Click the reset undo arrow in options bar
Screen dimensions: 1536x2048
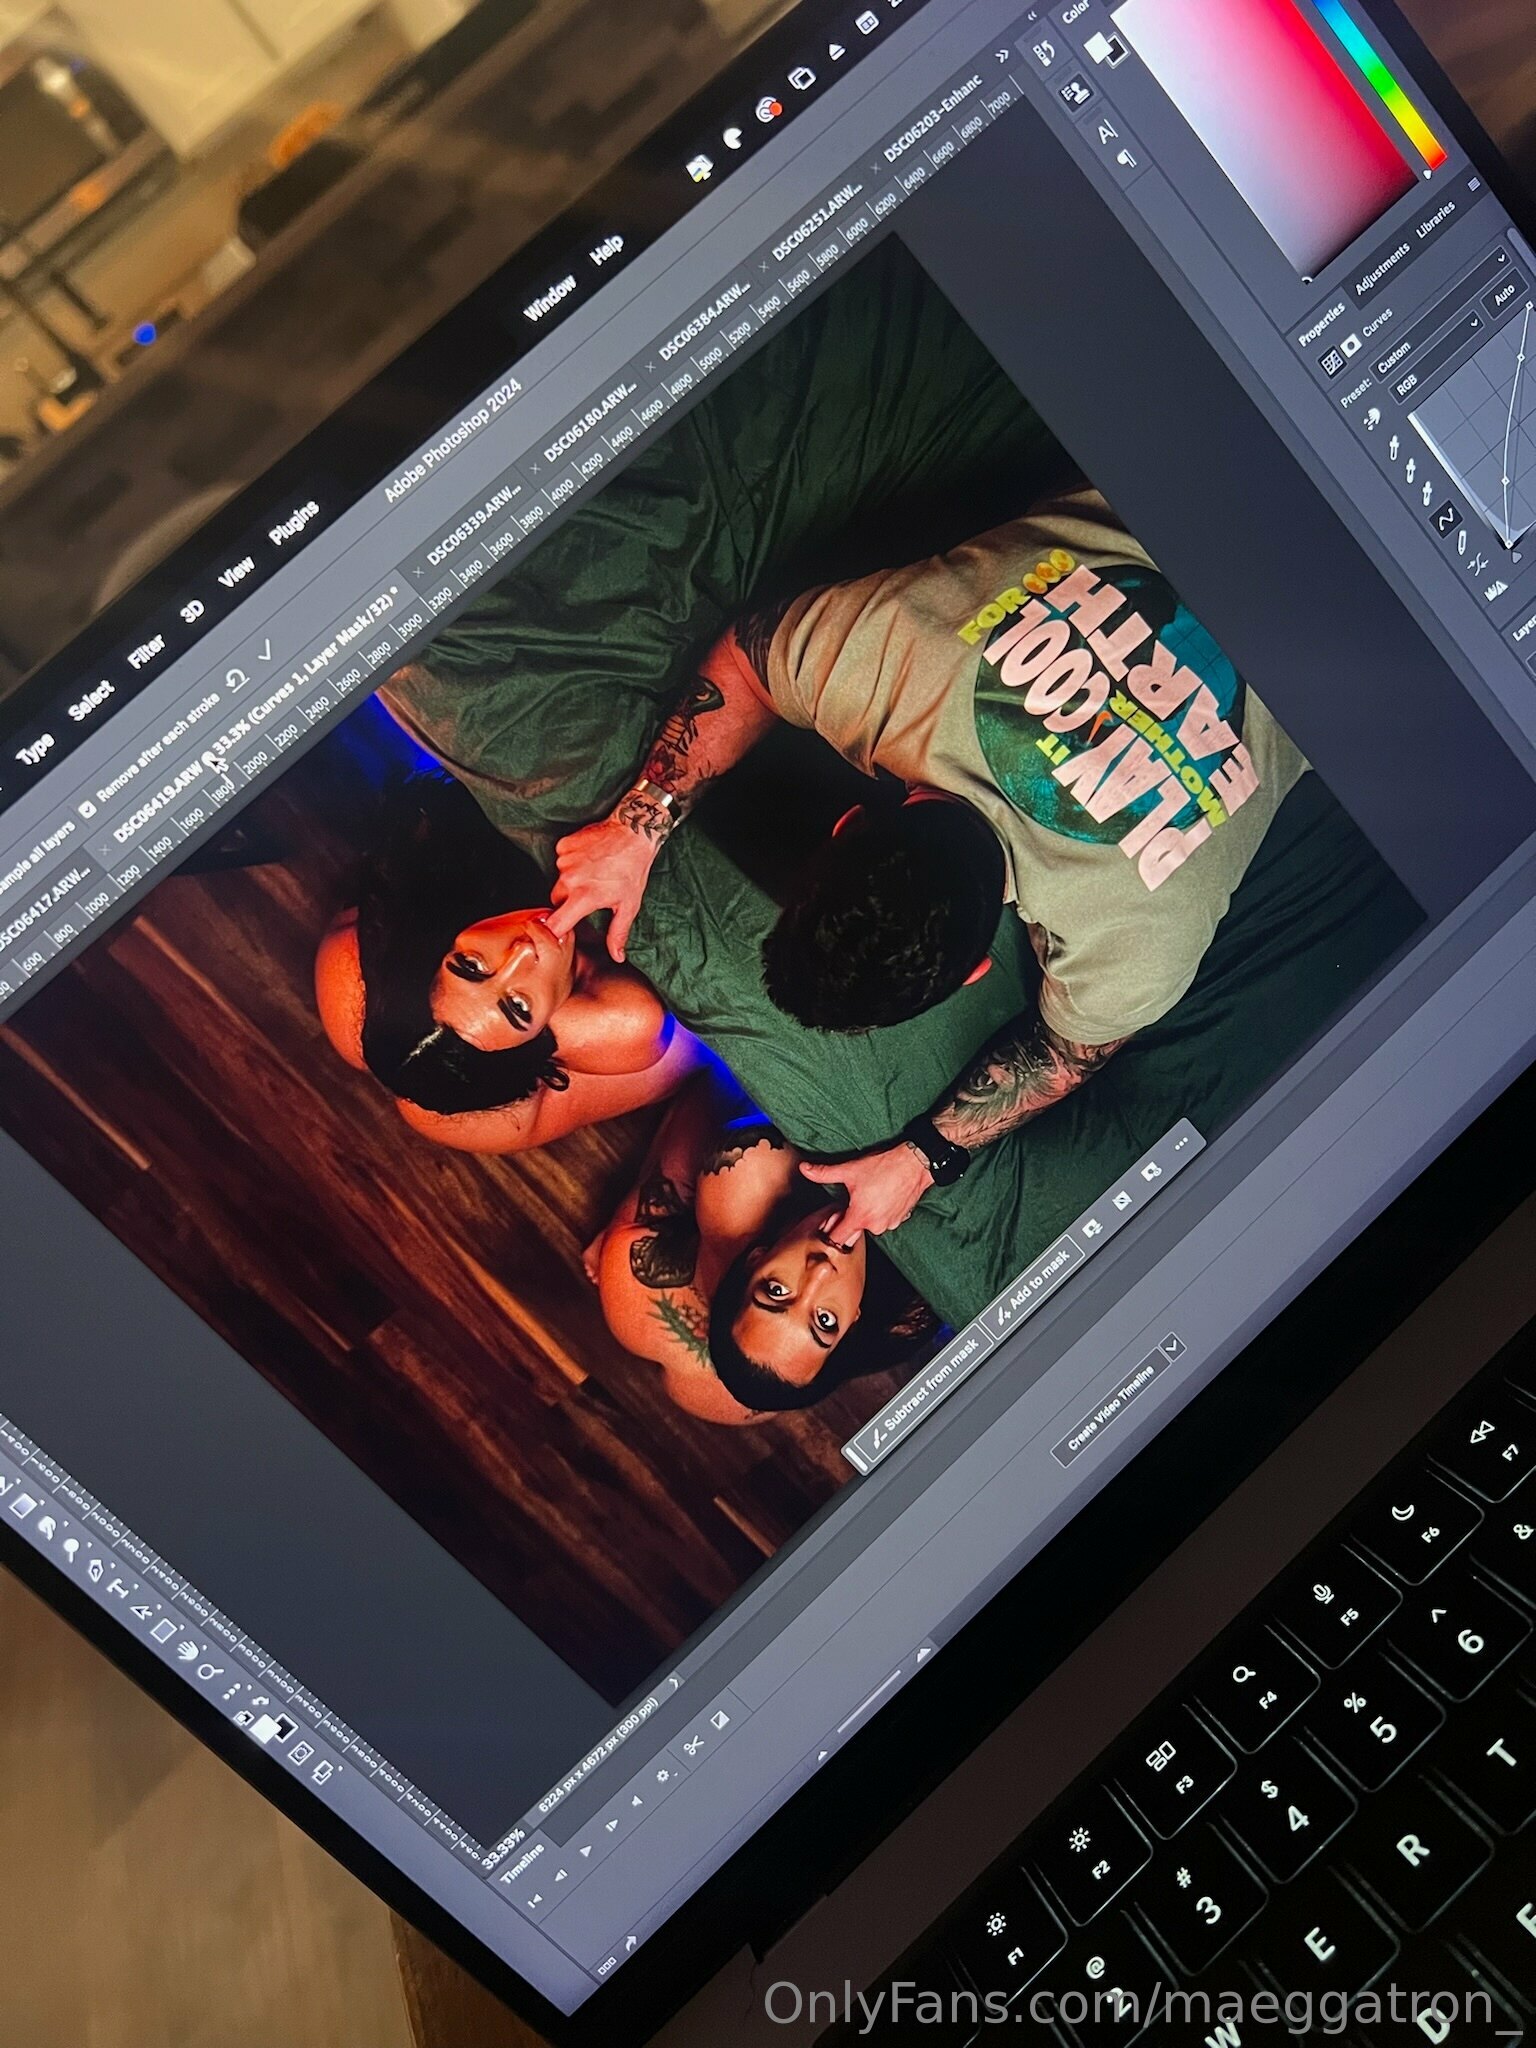(237, 681)
